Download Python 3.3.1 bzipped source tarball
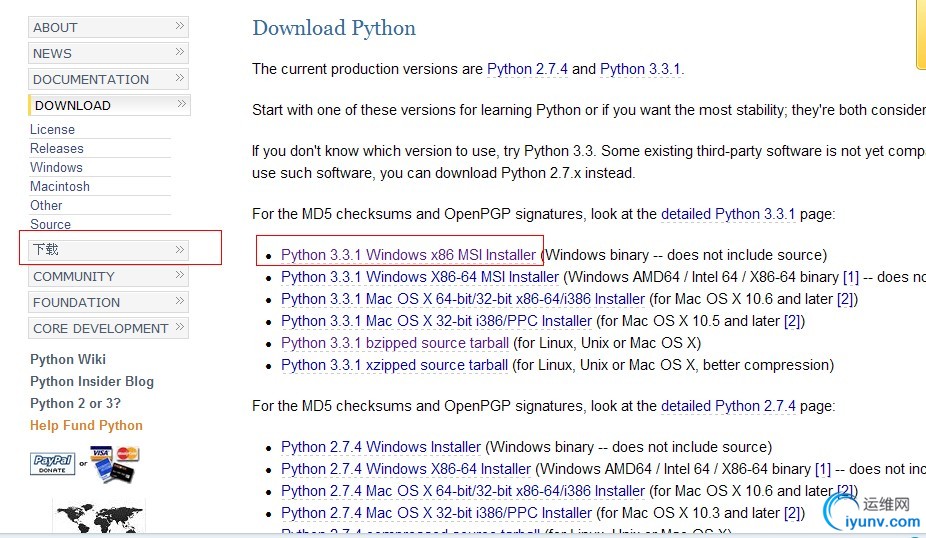926x538 pixels. 394,343
